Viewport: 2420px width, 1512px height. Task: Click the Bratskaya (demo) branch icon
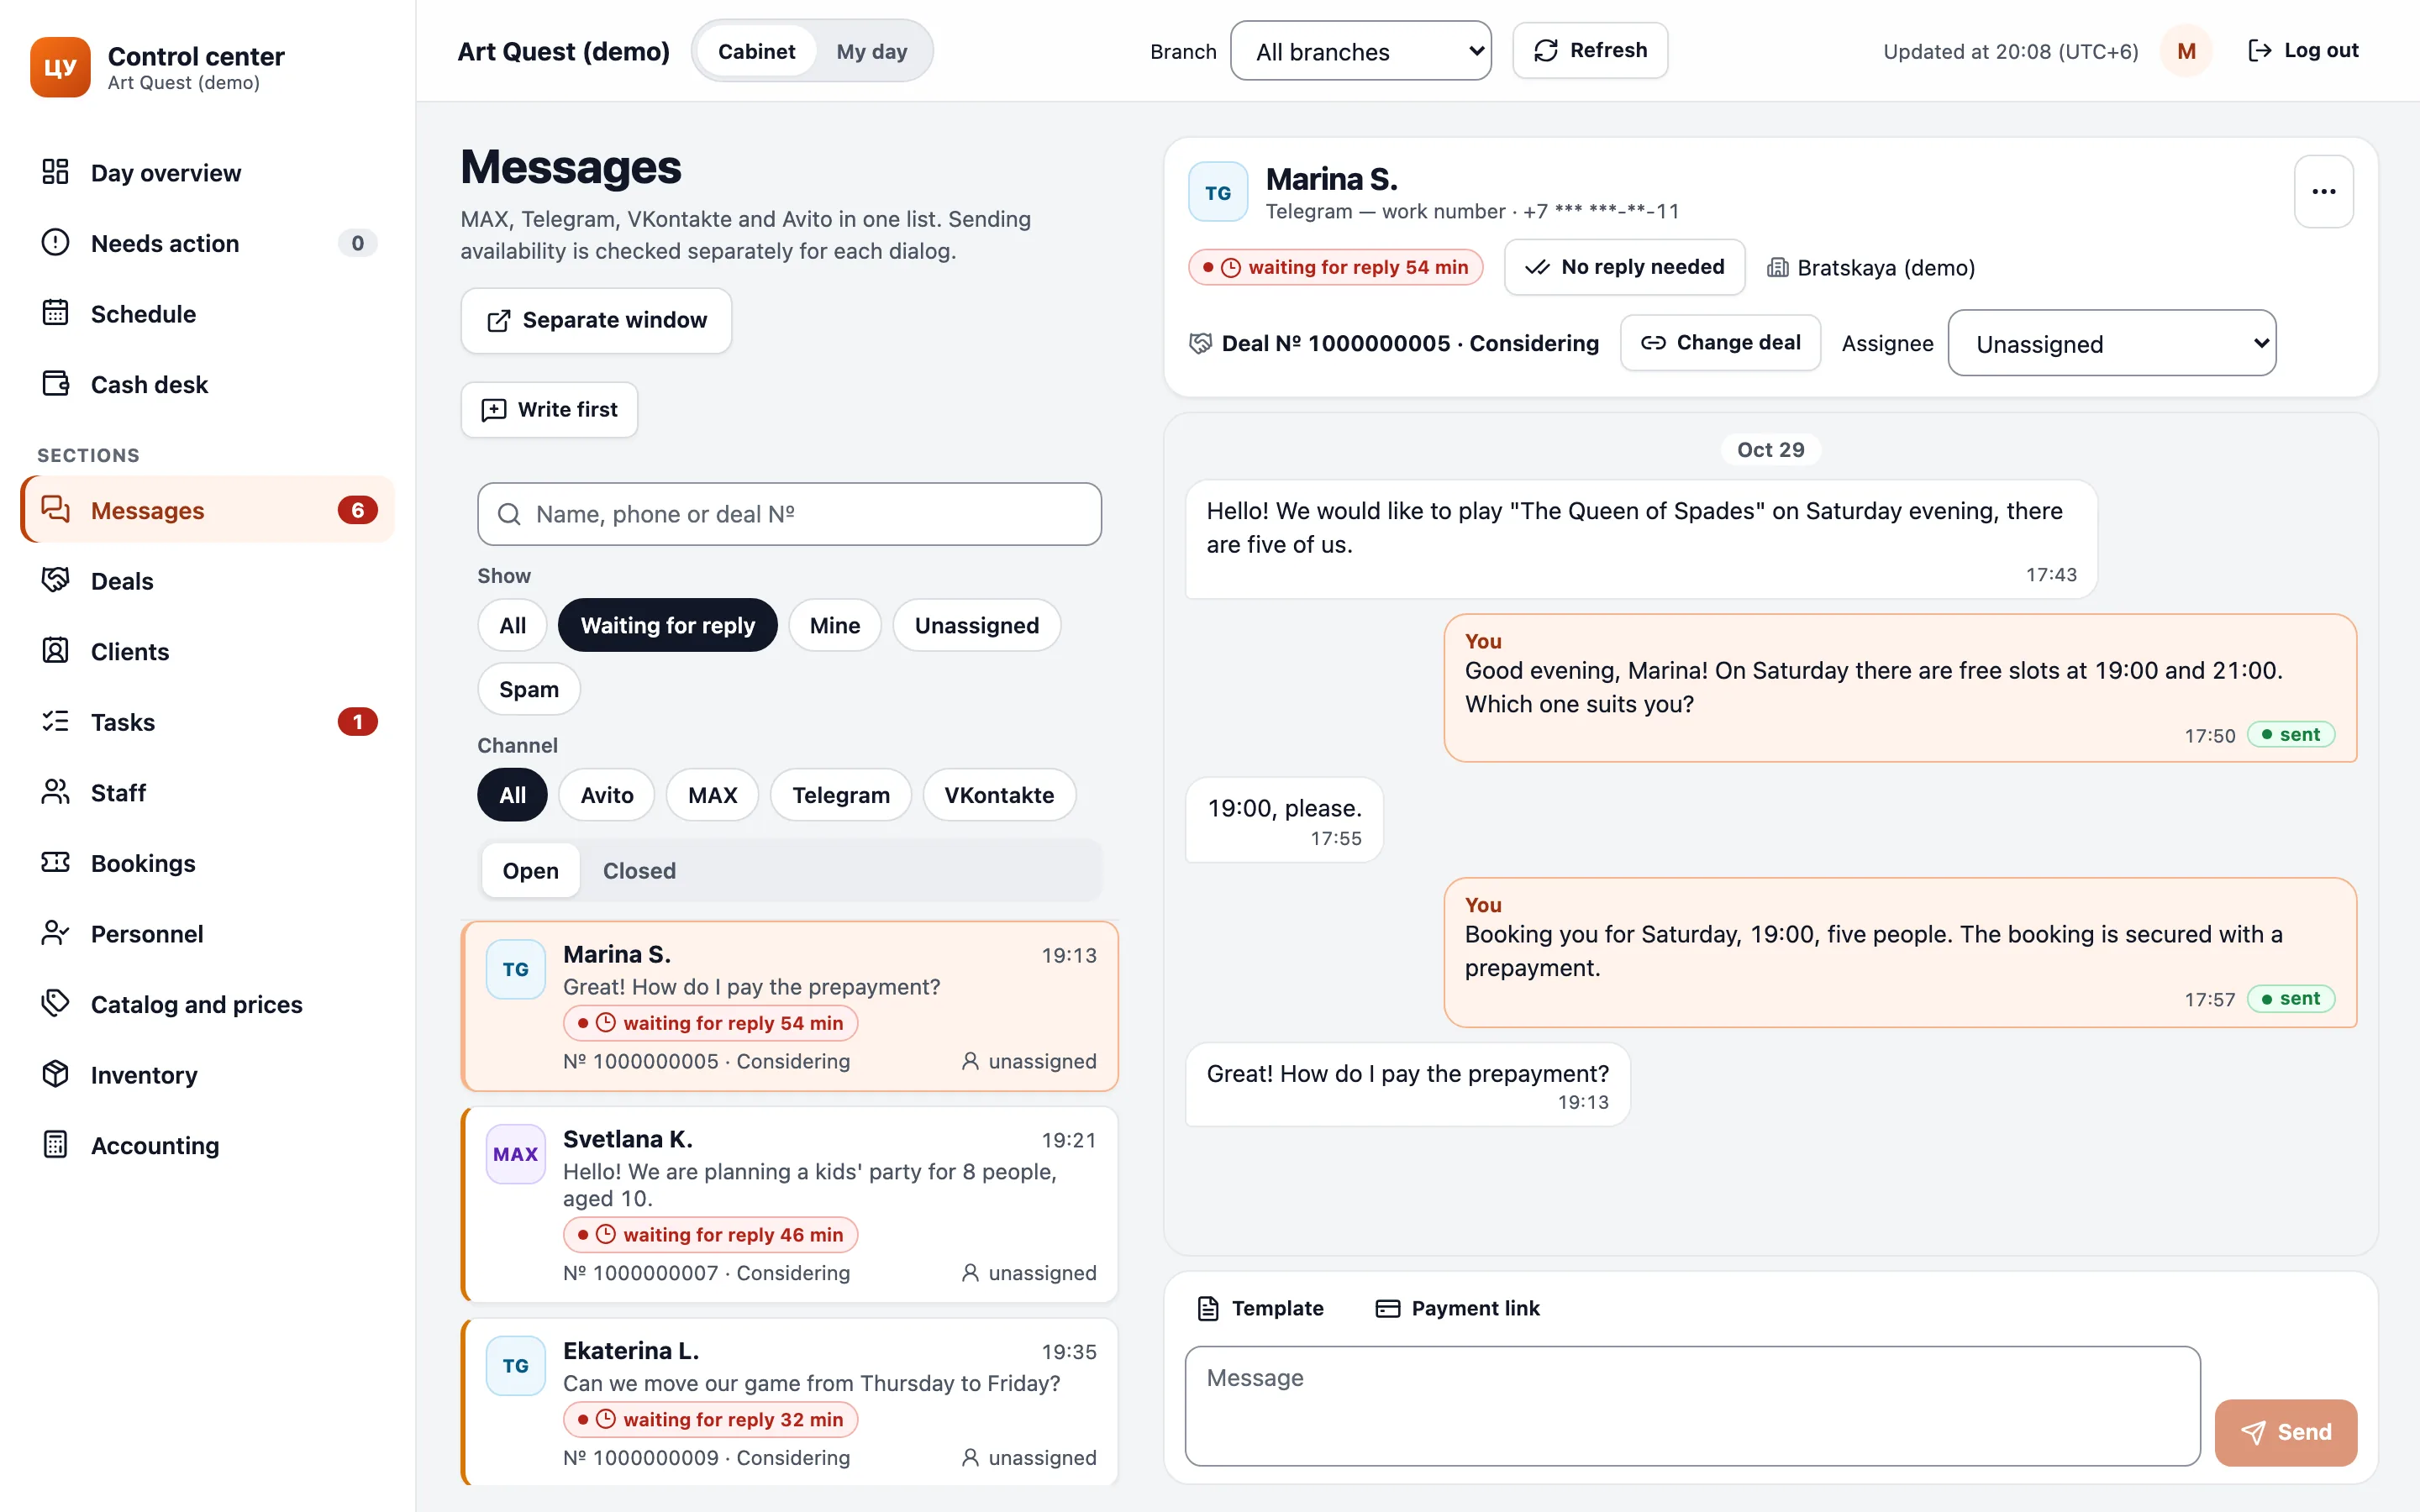point(1777,268)
